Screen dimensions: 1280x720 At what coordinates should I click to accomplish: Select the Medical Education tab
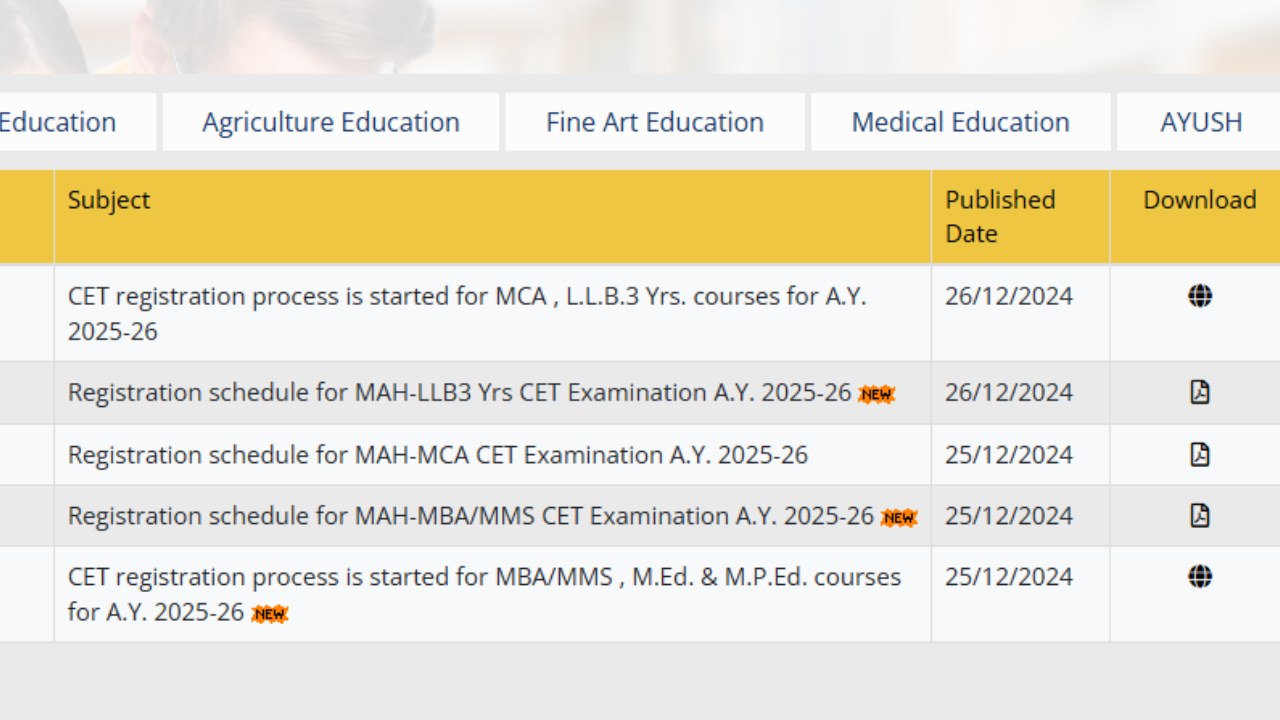(x=959, y=122)
